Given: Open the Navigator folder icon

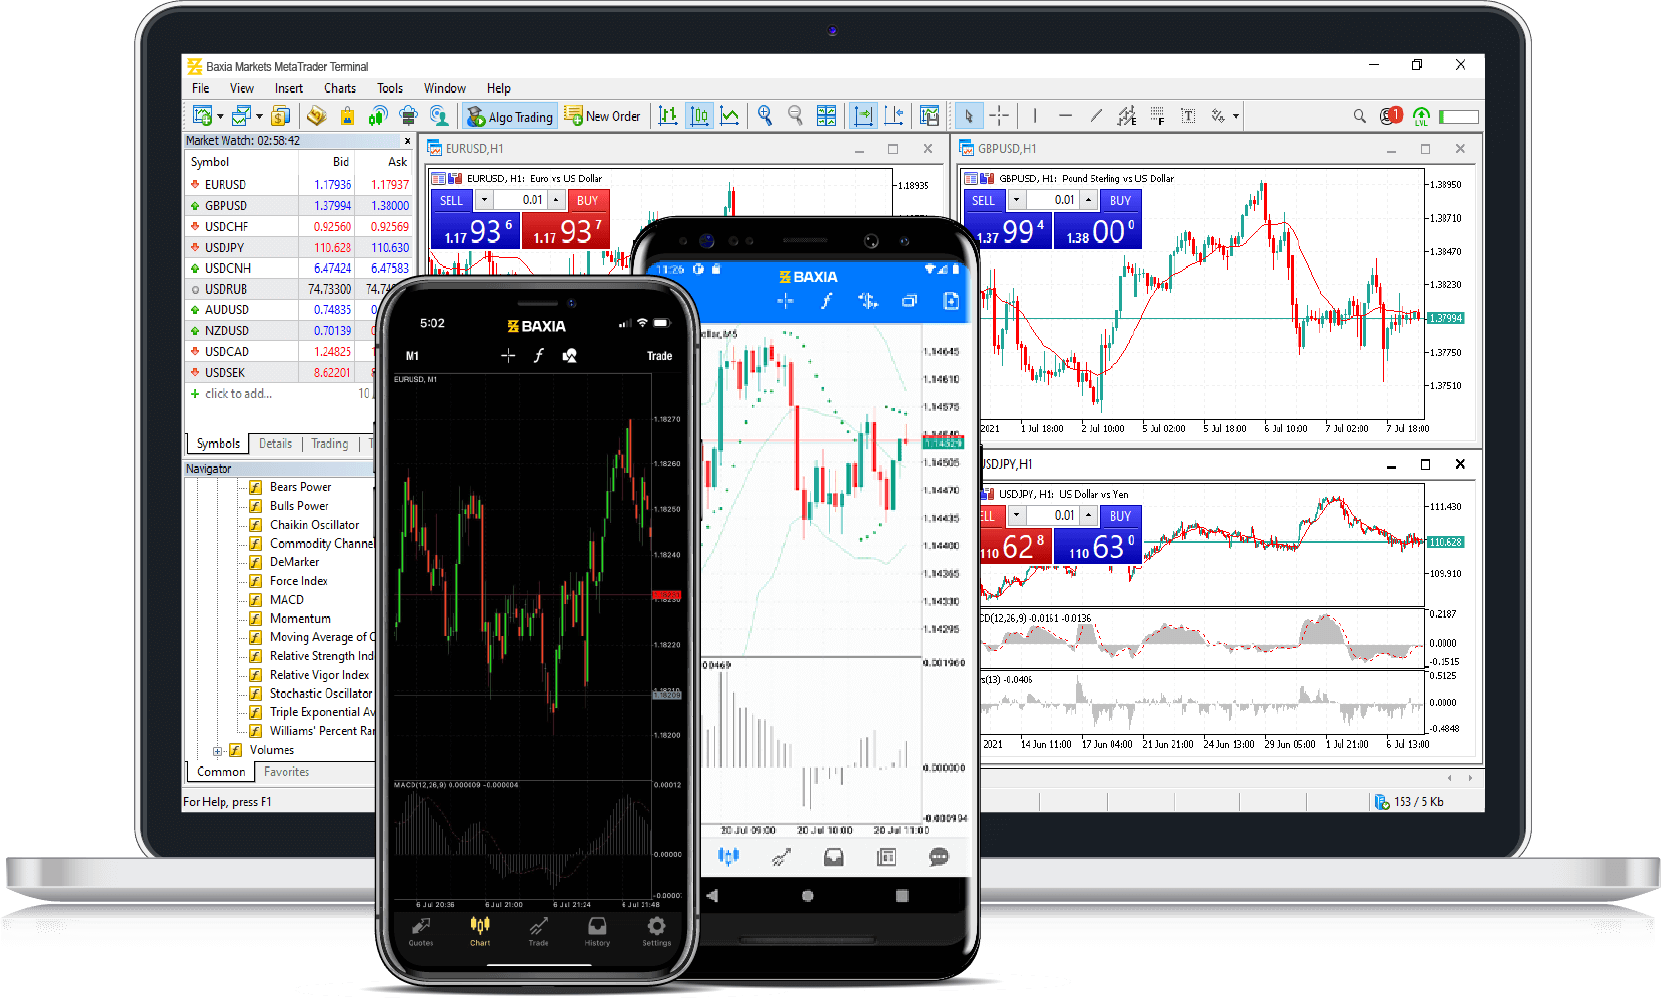Looking at the screenshot, I should (x=317, y=116).
